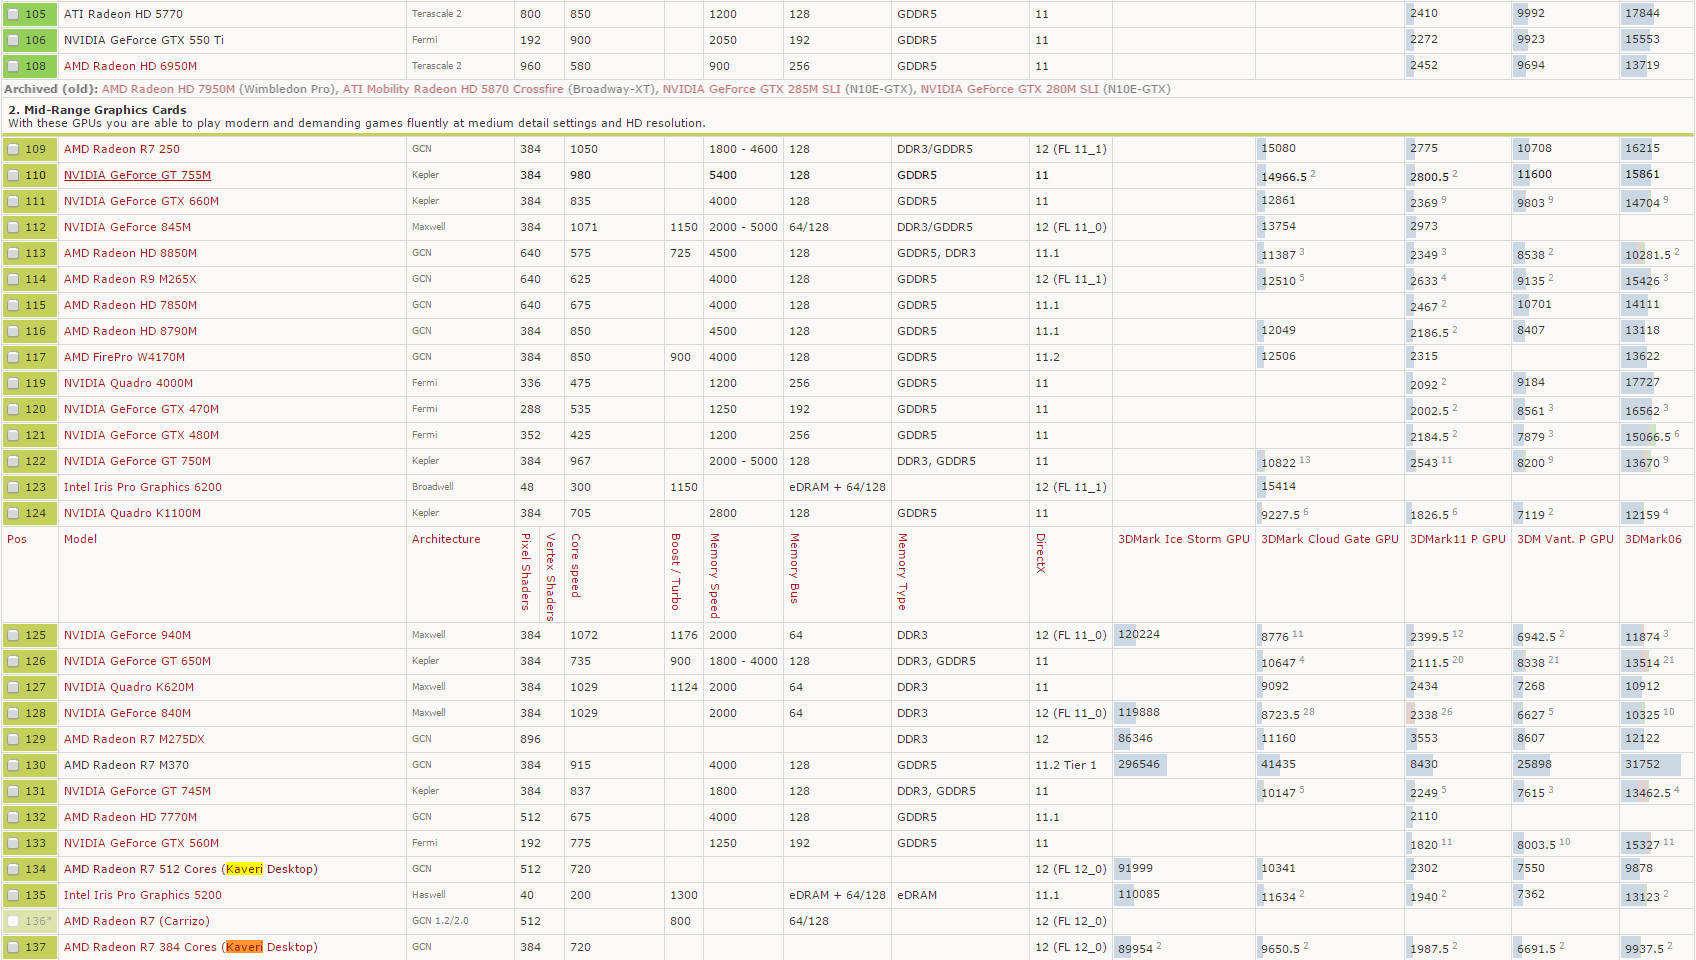Sort by Architecture column header
This screenshot has height=960, width=1696.
[446, 539]
